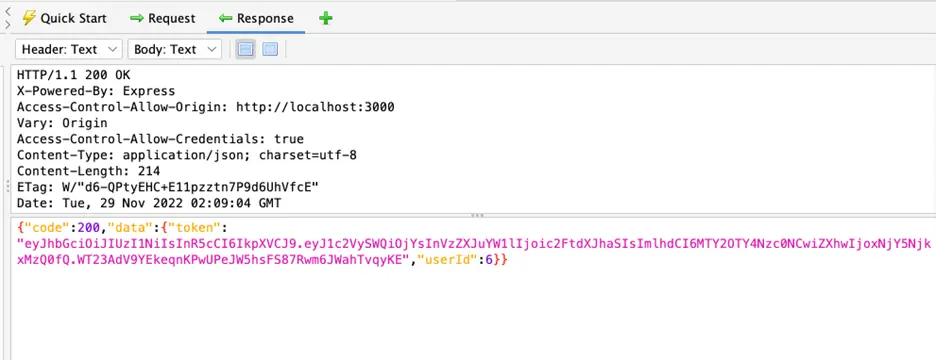Click the Content-Type: application/json line

[x=187, y=155]
